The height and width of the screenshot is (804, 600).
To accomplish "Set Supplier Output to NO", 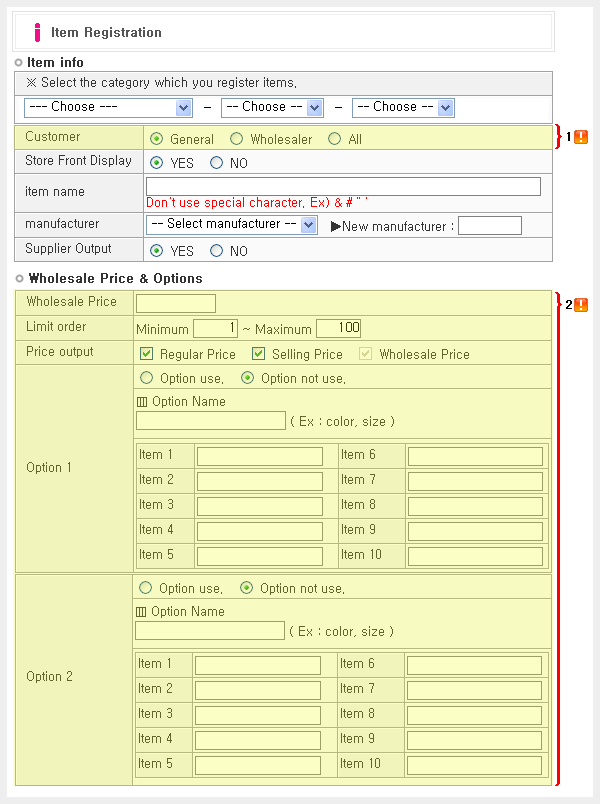I will [x=217, y=251].
